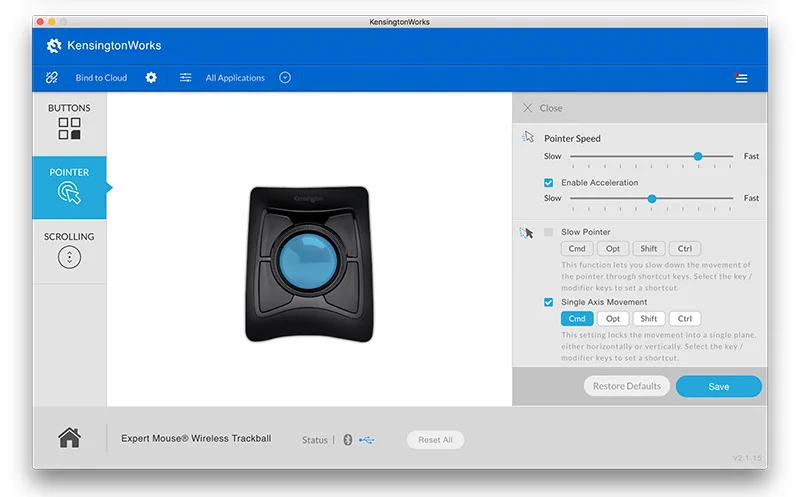Go to home via house icon
800x497 pixels.
[69, 438]
